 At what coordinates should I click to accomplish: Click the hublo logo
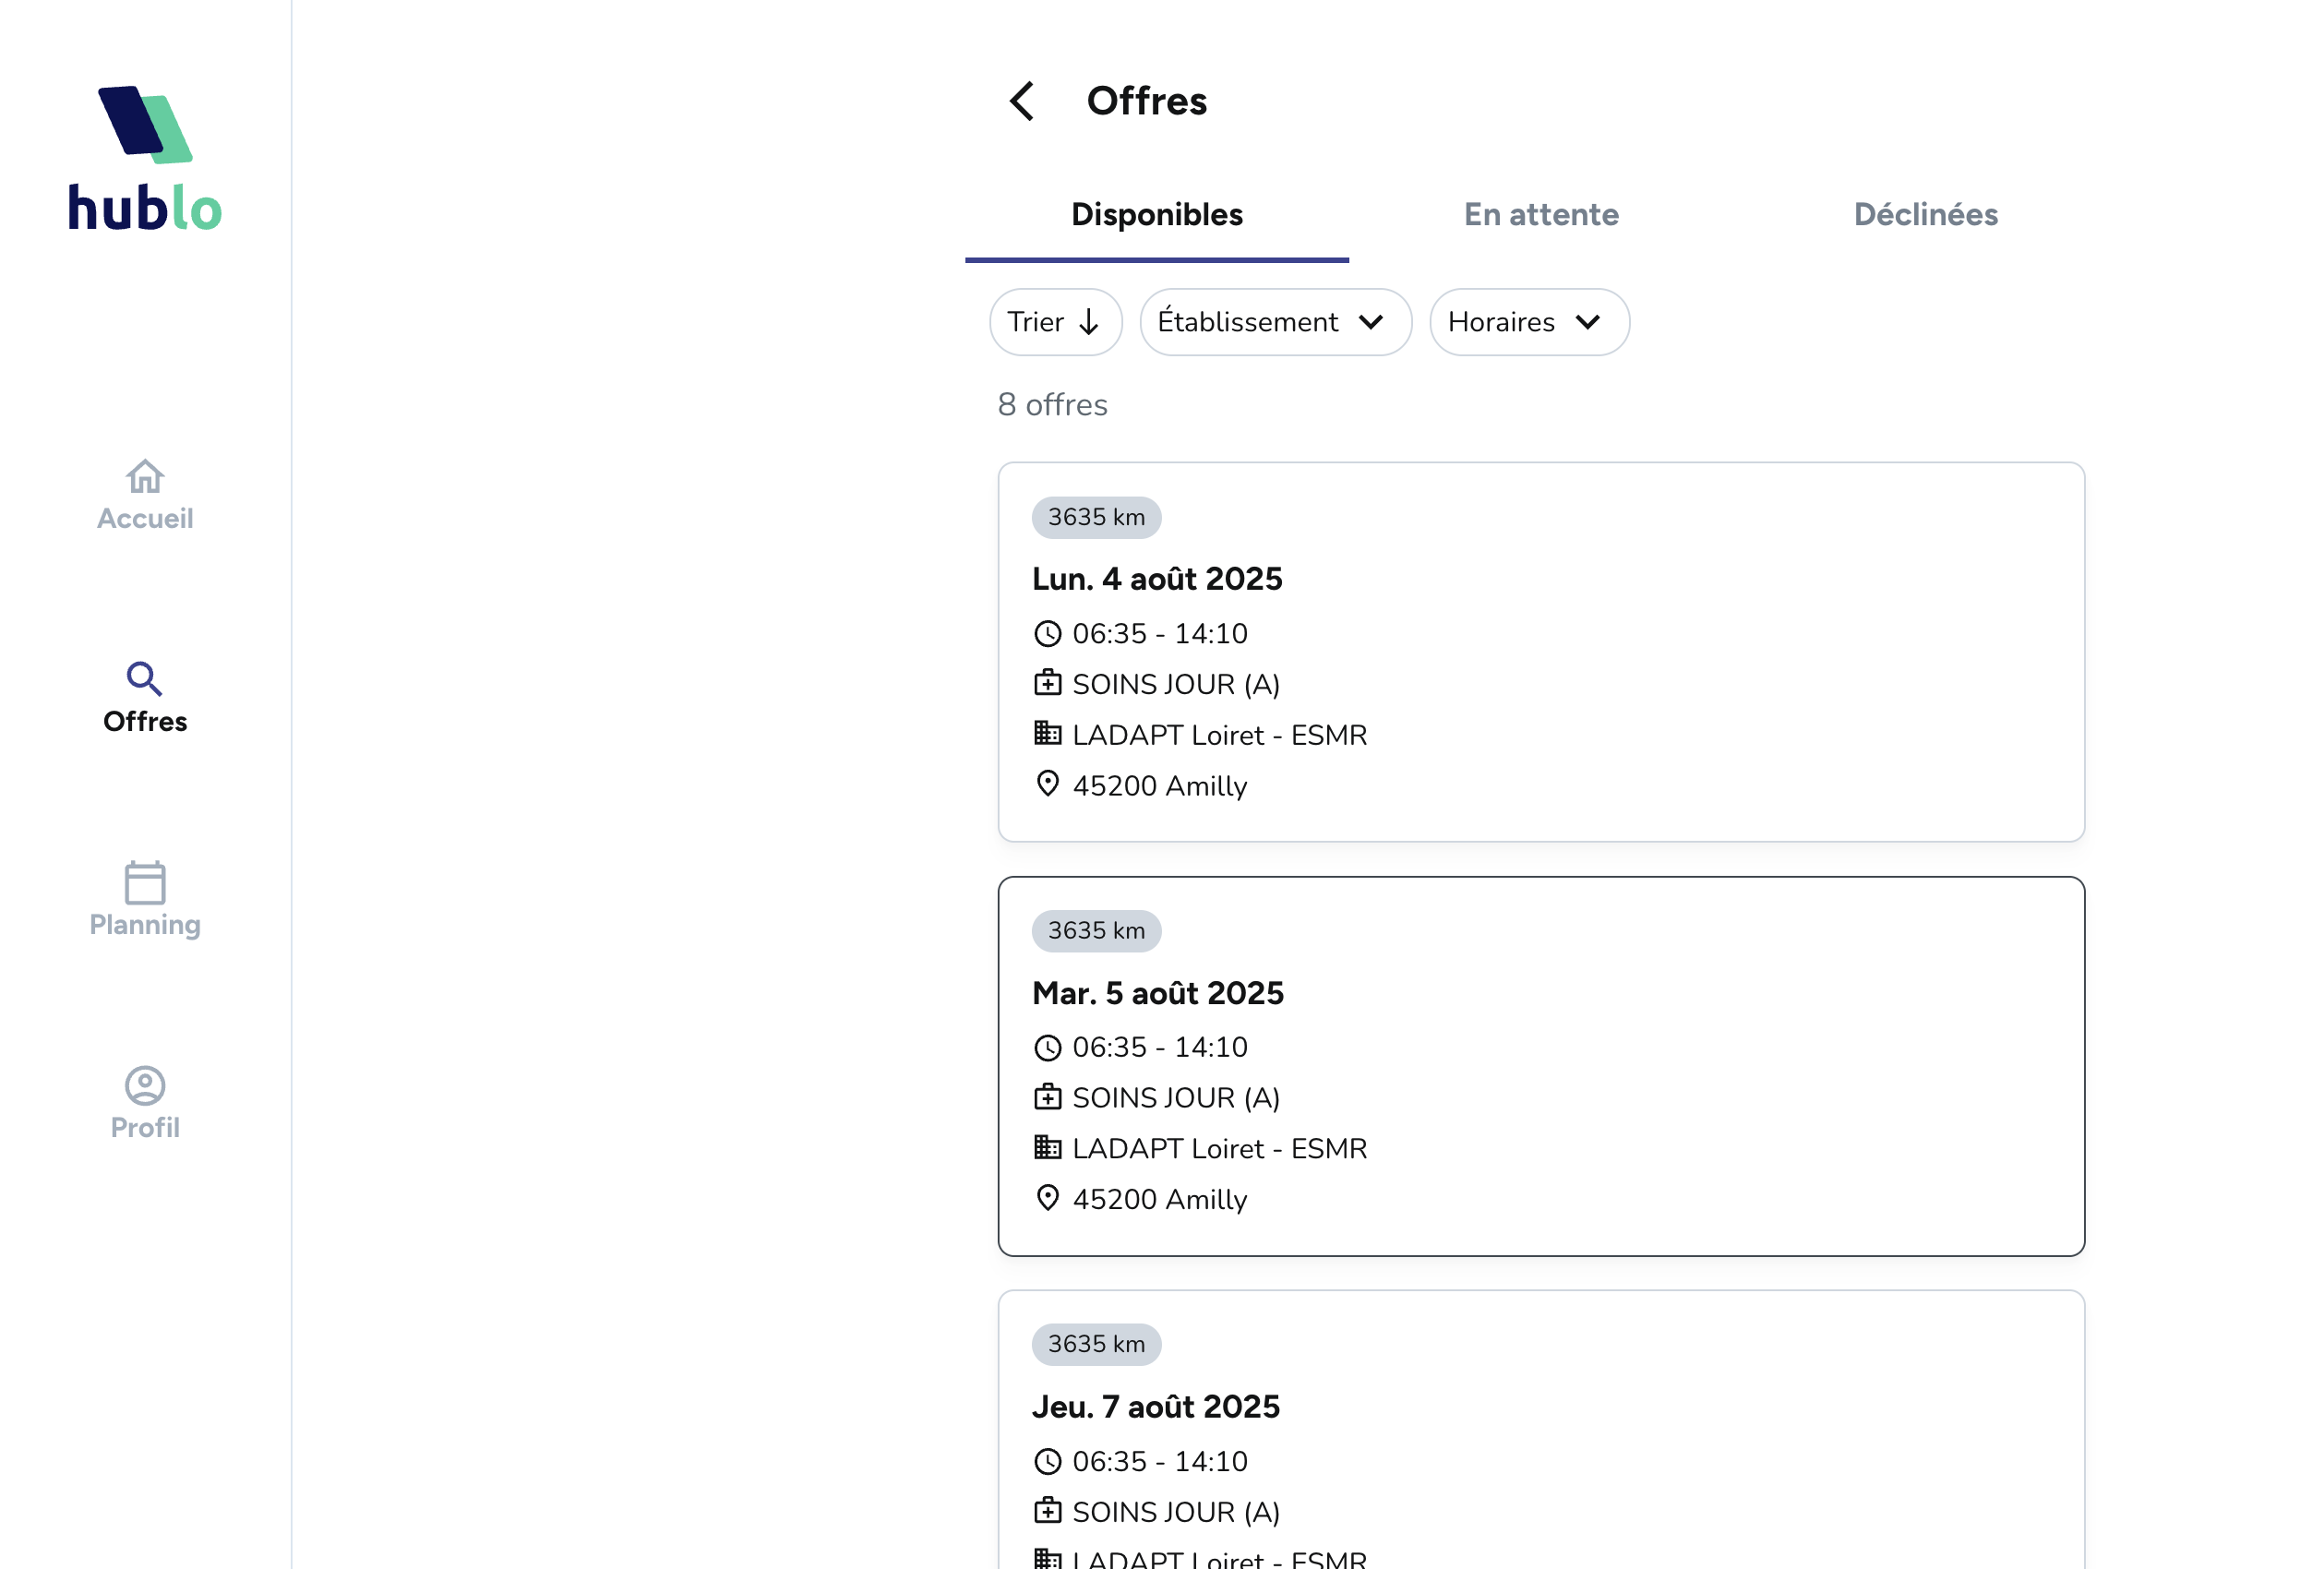click(x=145, y=158)
